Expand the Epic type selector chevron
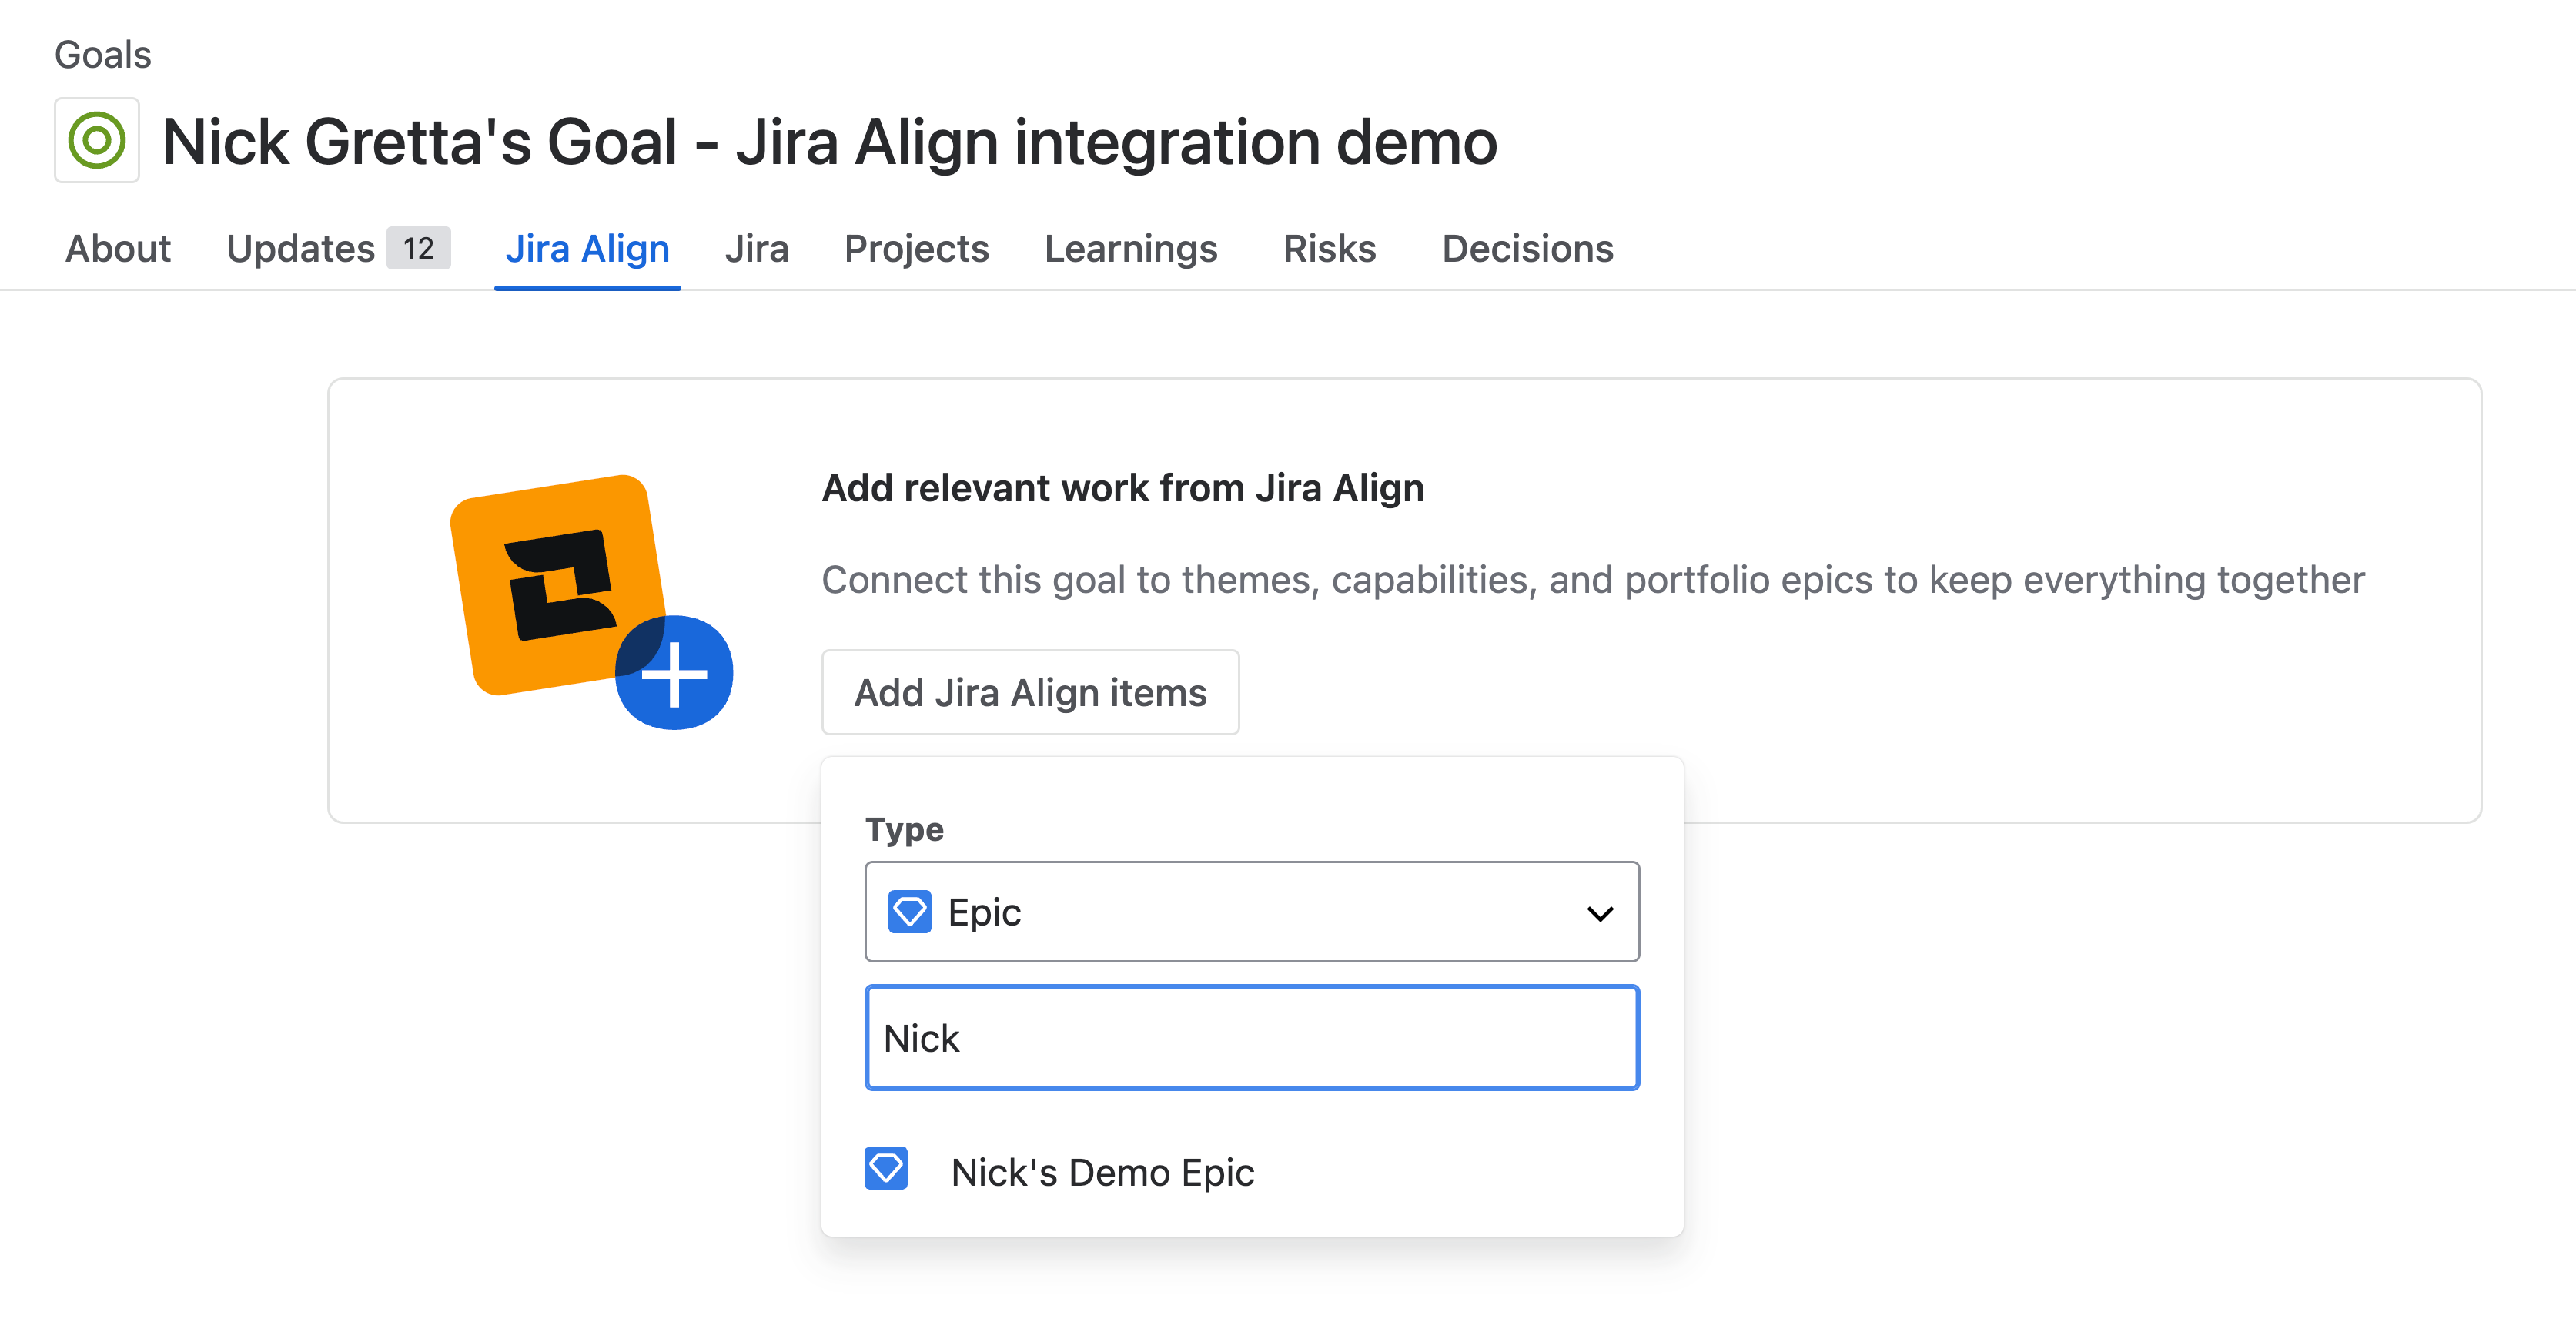The image size is (2576, 1329). tap(1601, 911)
